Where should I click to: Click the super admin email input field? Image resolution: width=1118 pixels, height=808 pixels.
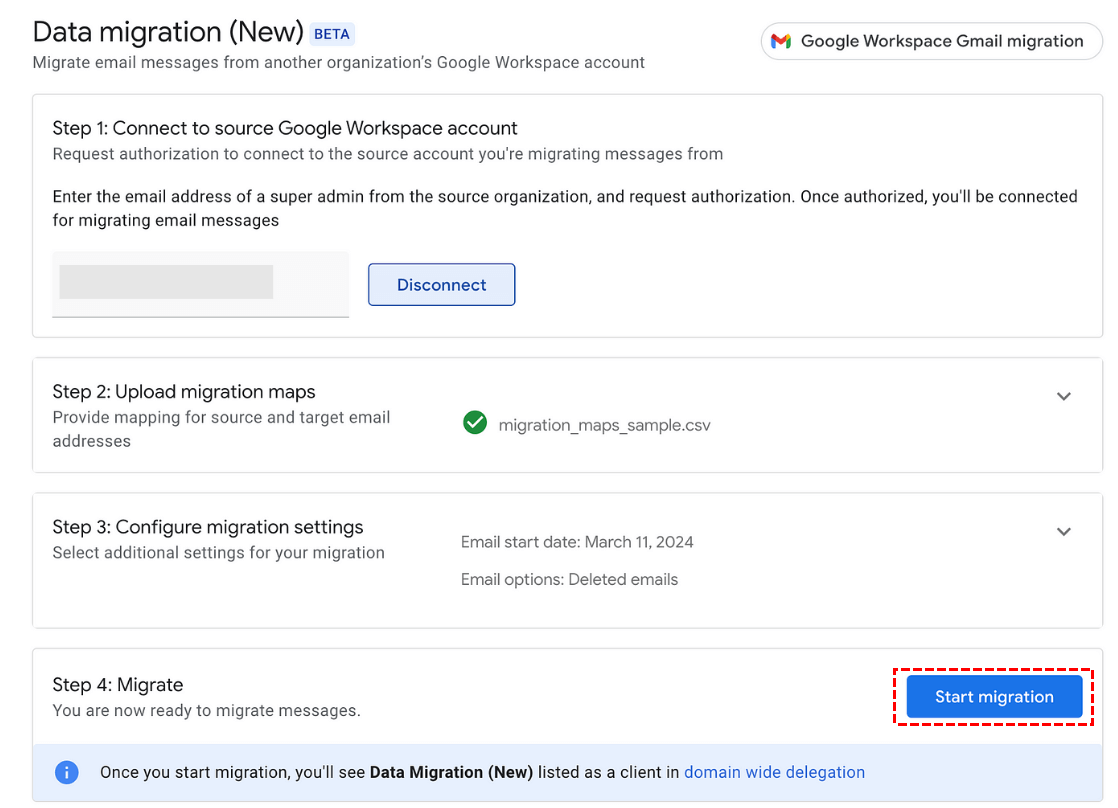click(x=200, y=284)
